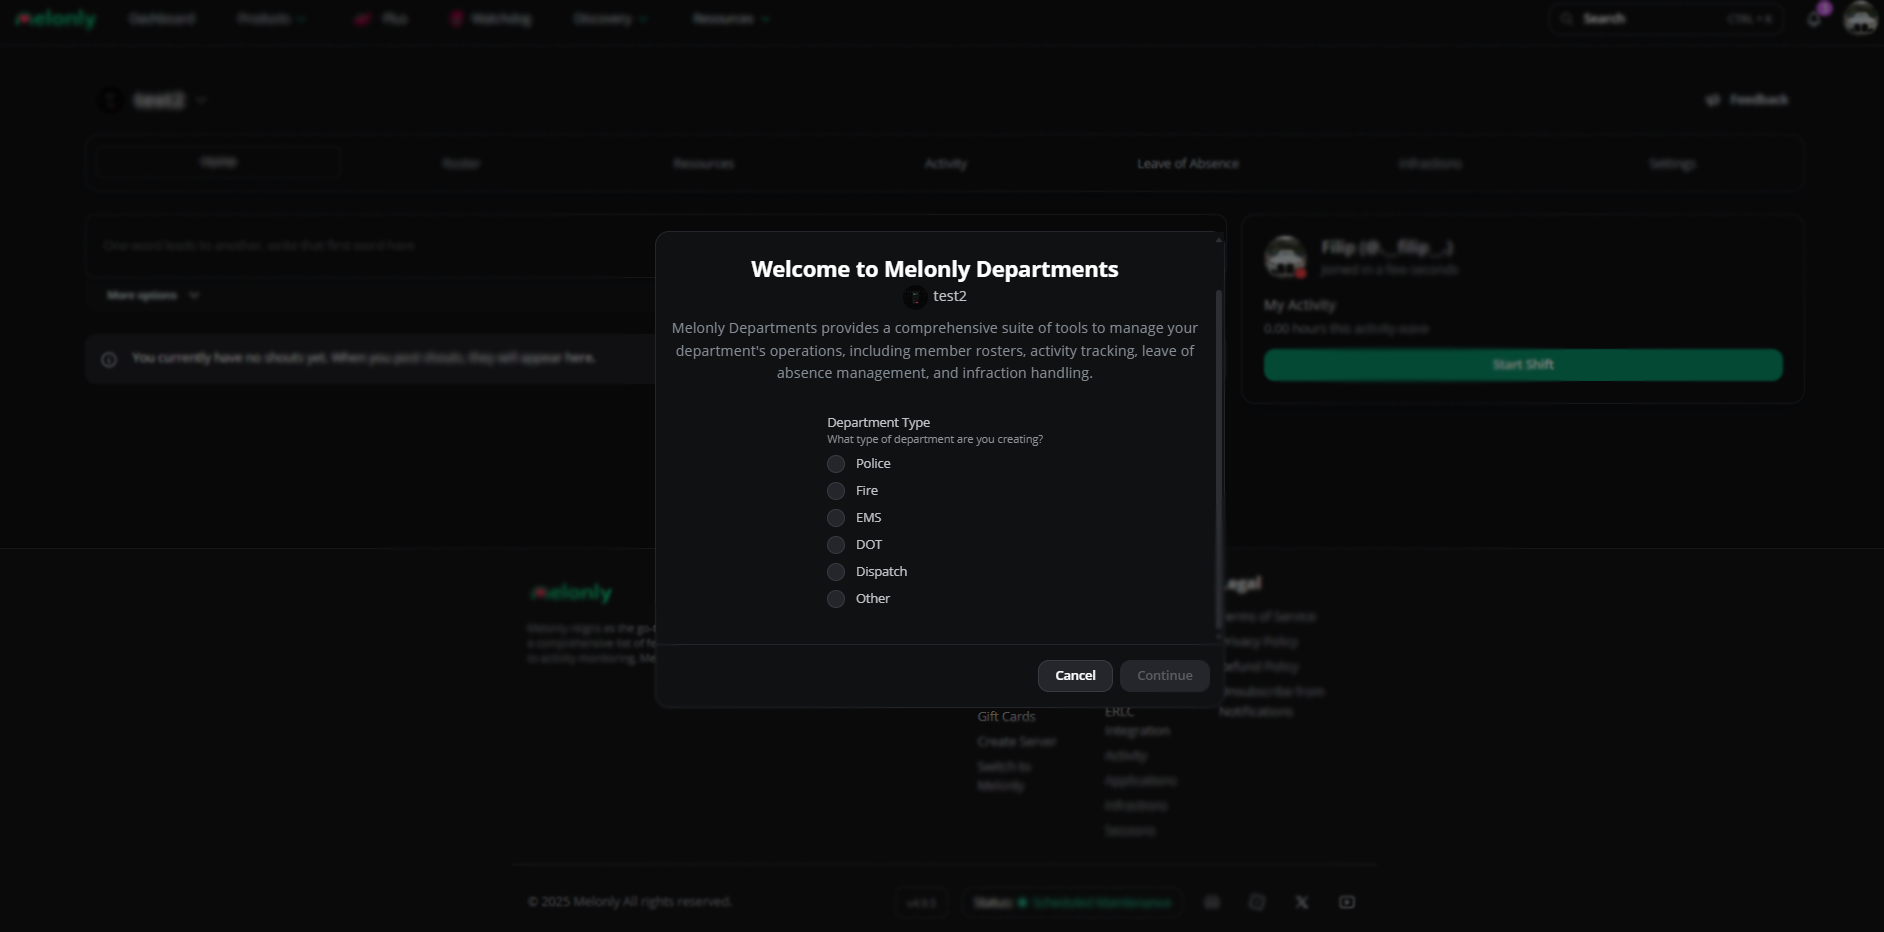Open the Feedback link
Screen dimensions: 1884x932
pos(1747,100)
